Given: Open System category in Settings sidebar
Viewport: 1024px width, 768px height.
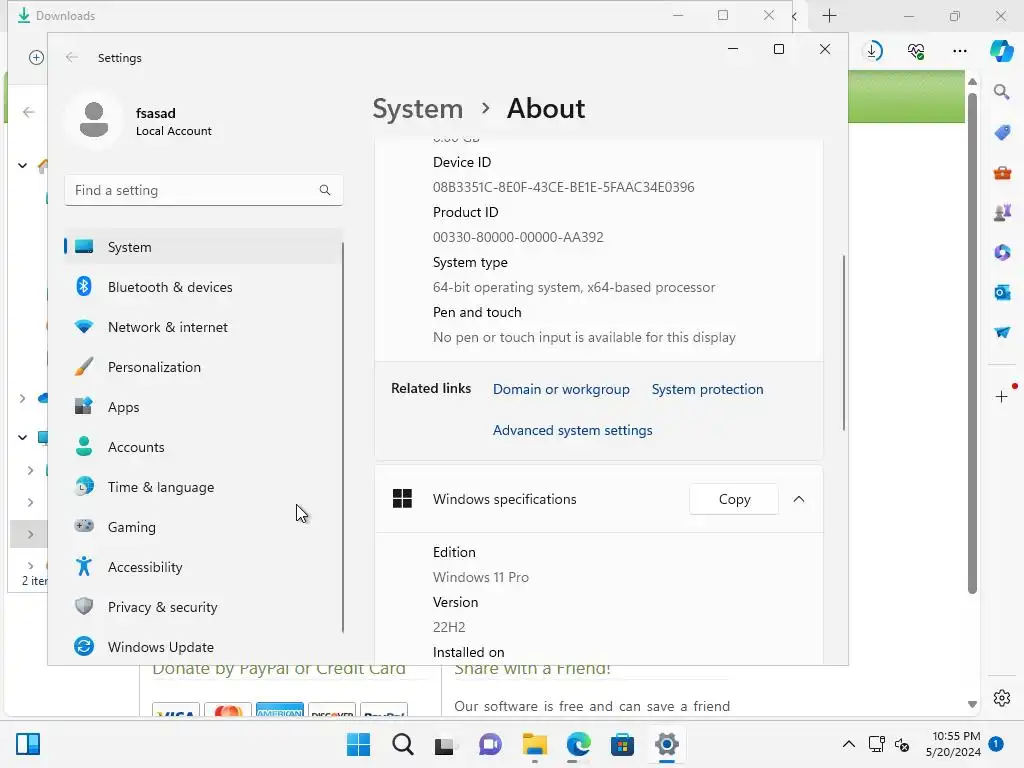Looking at the screenshot, I should point(203,247).
